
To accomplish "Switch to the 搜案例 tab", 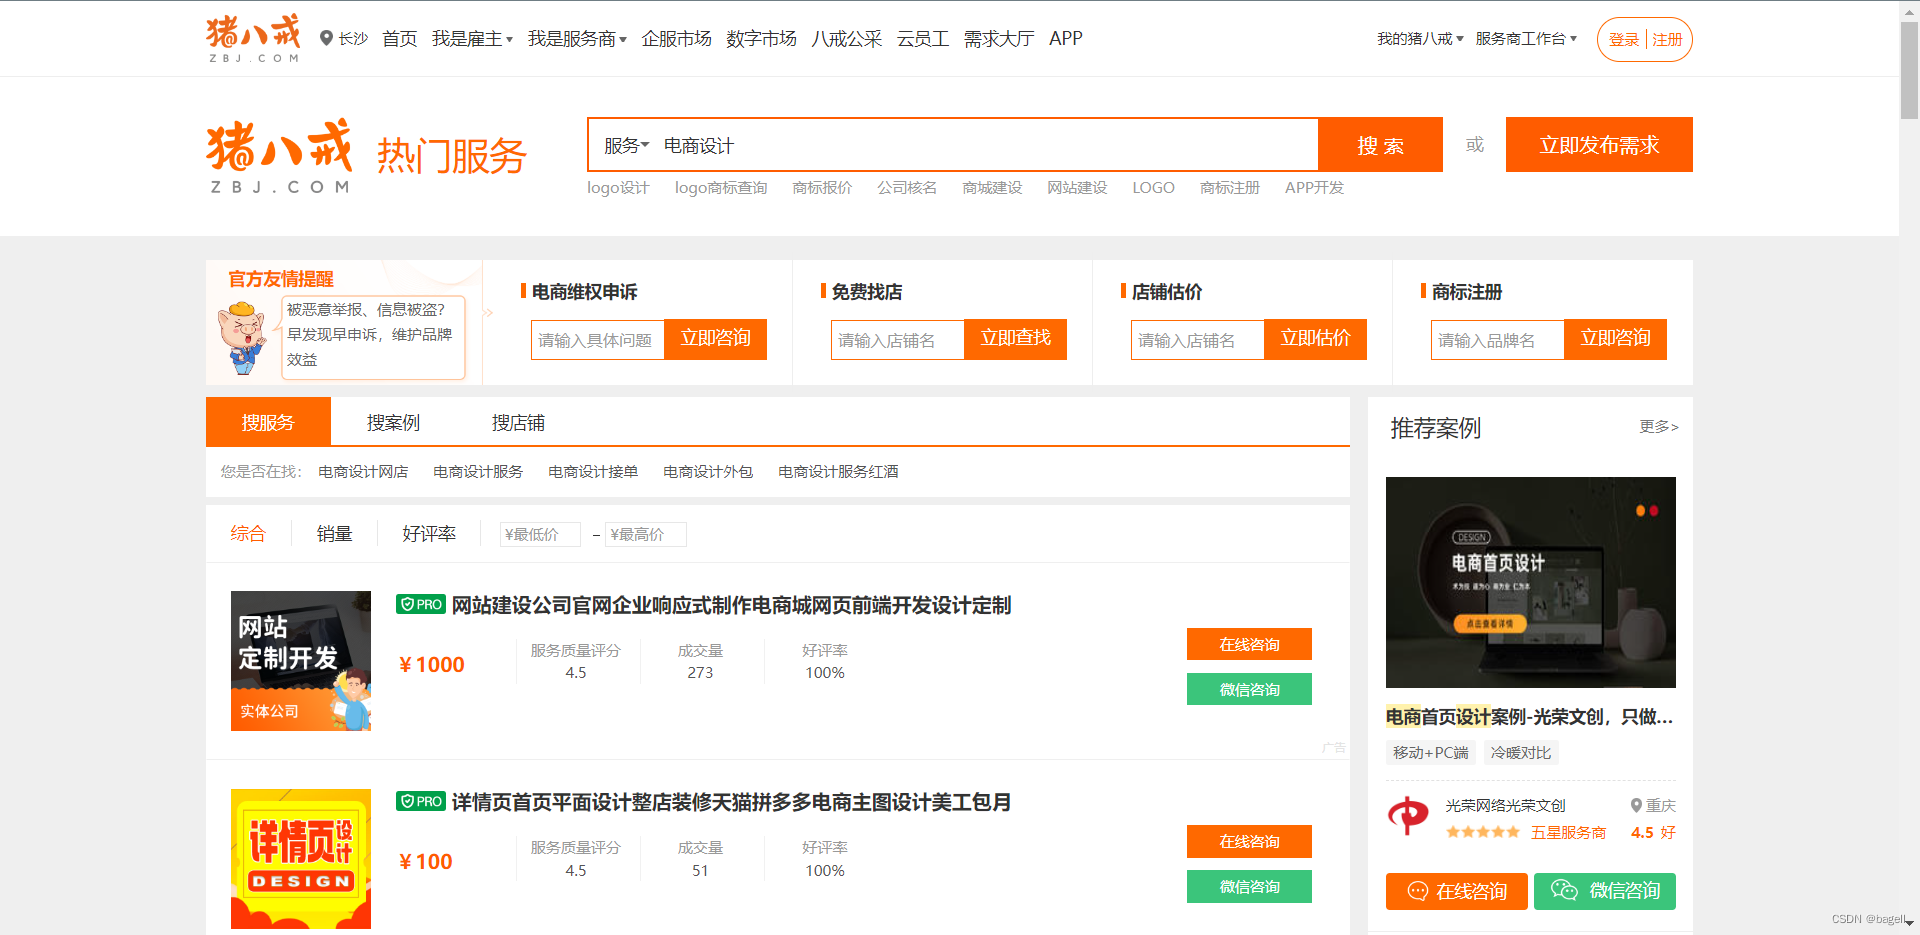I will [x=393, y=422].
